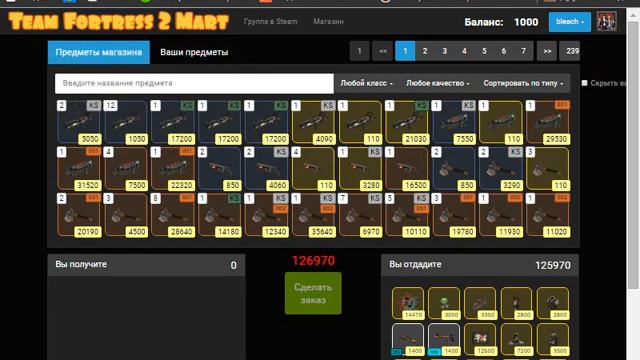Screen dimensions: 640x360
Task: Open the Любое качество filter dropdown
Action: [x=438, y=83]
